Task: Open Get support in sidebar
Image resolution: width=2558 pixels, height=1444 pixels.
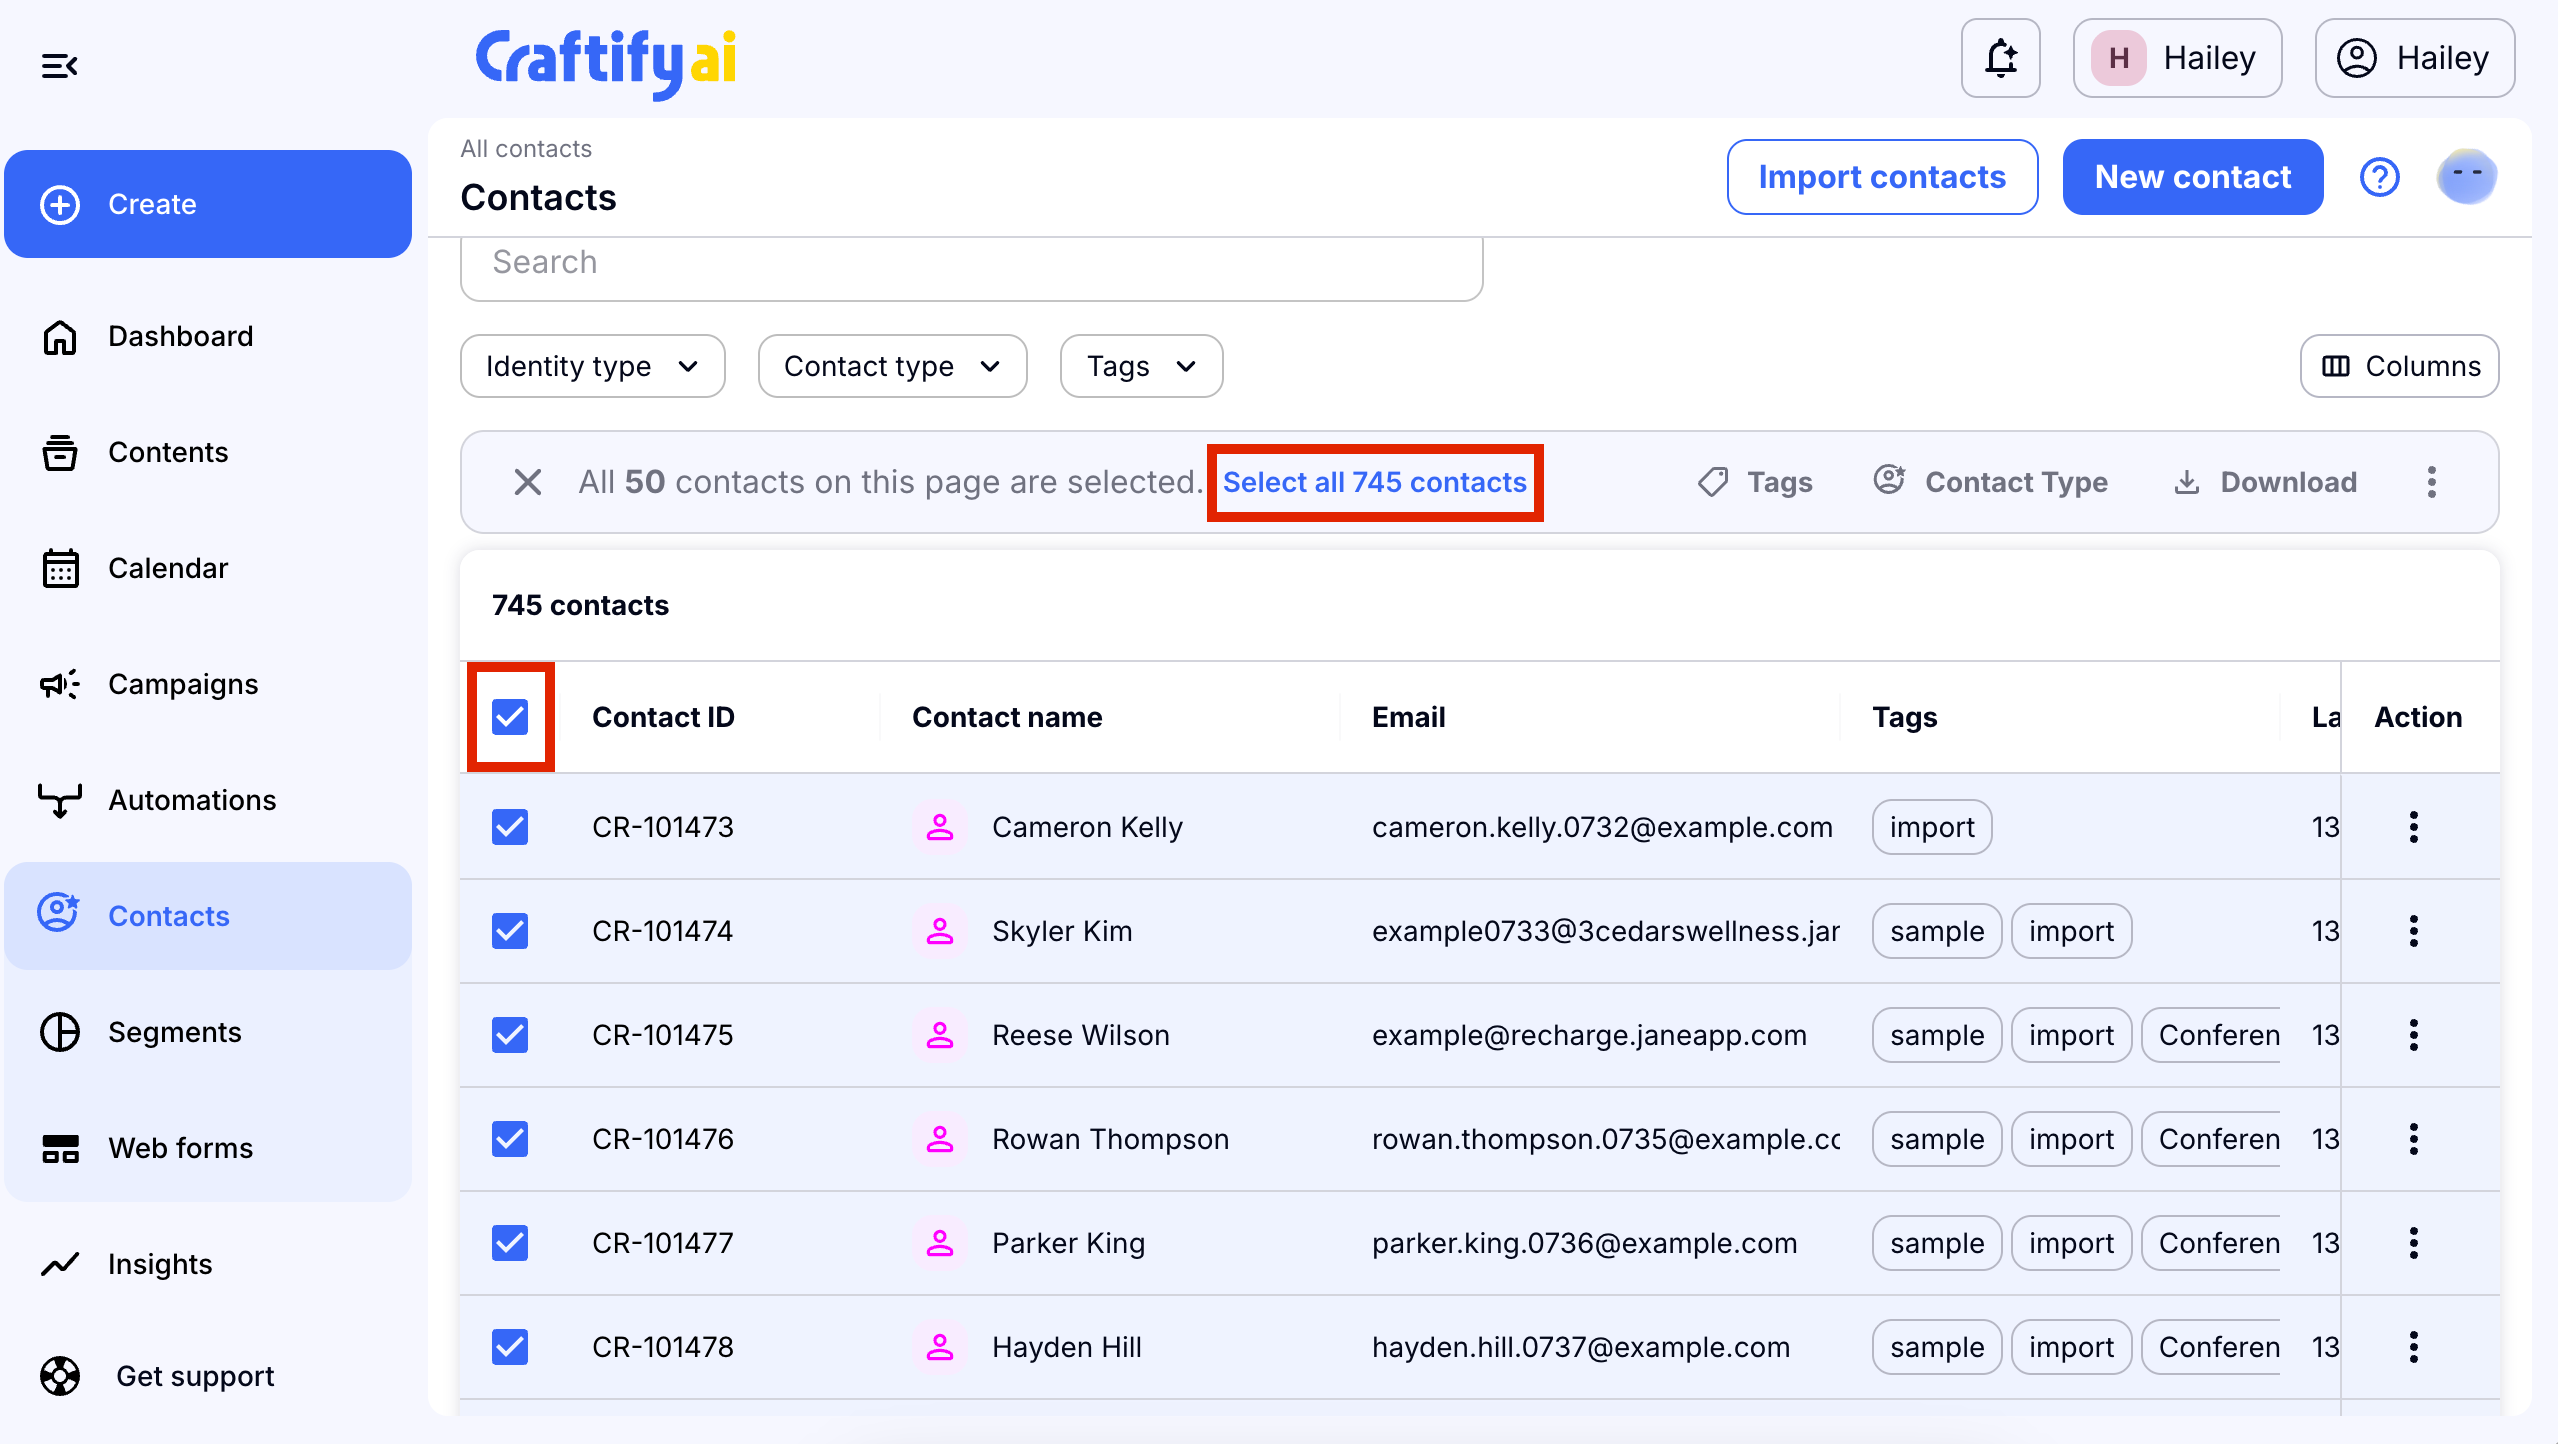Action: coord(208,1376)
